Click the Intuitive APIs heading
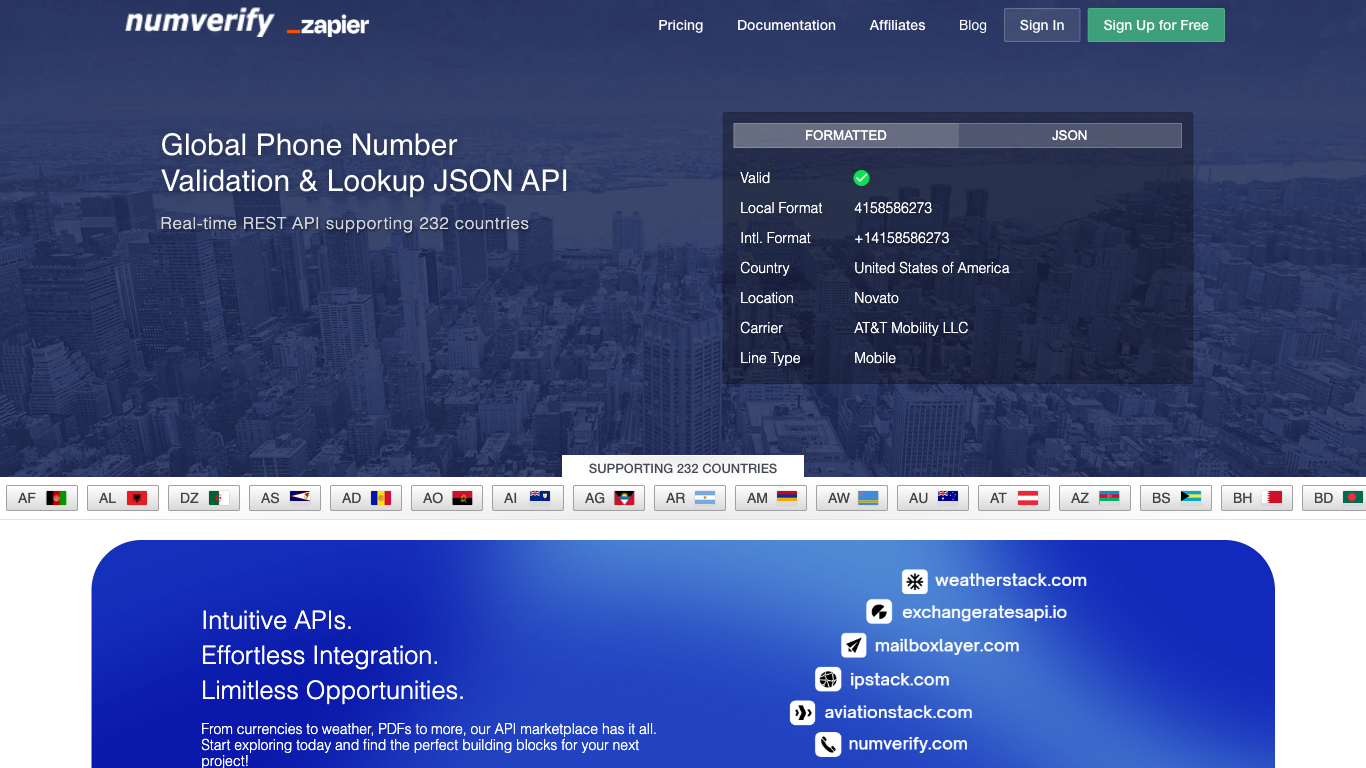1366x768 pixels. (277, 621)
